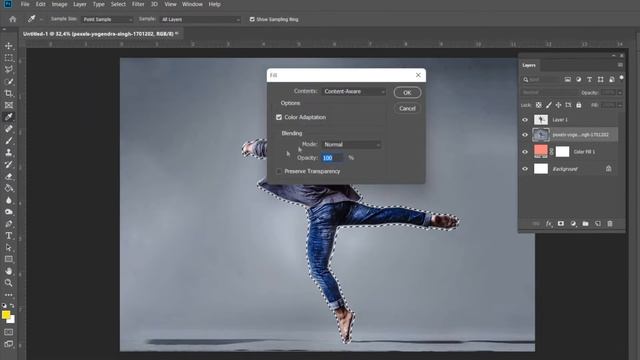
Task: Hide the Color Fill 1 layer
Action: [x=525, y=152]
